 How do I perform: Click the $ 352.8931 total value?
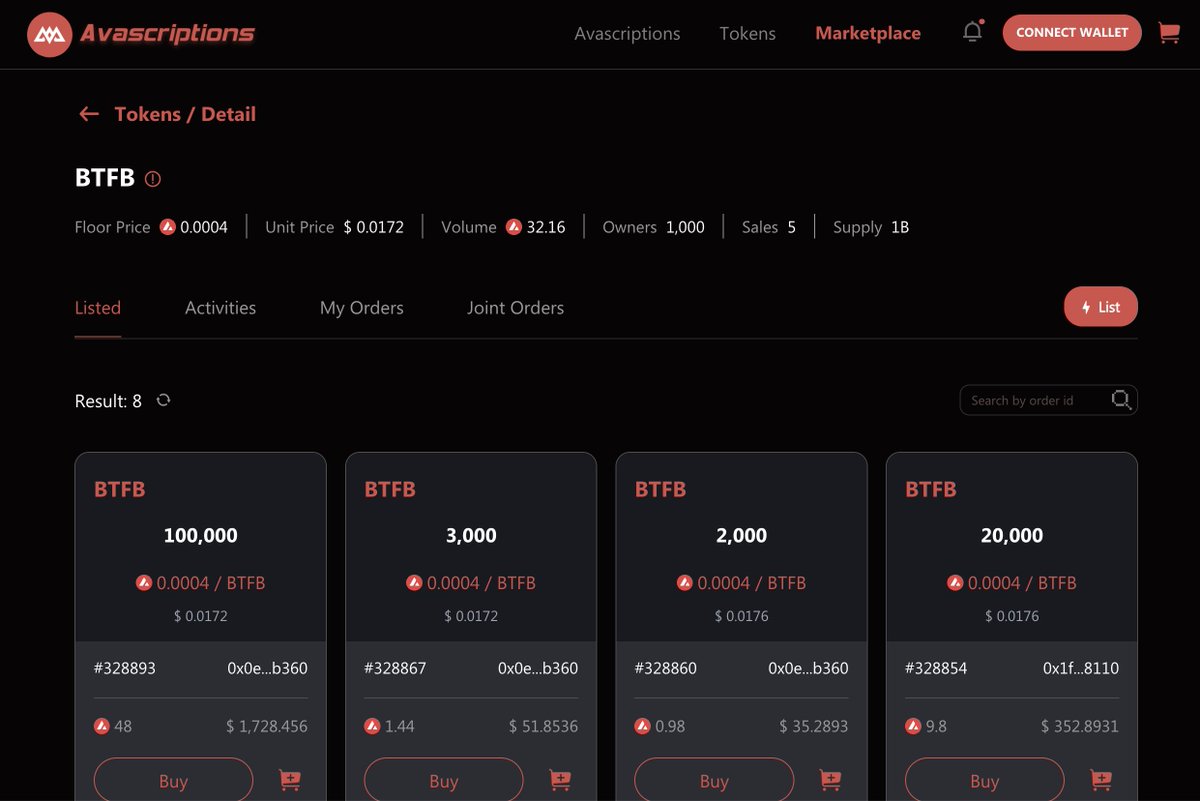tap(1080, 726)
